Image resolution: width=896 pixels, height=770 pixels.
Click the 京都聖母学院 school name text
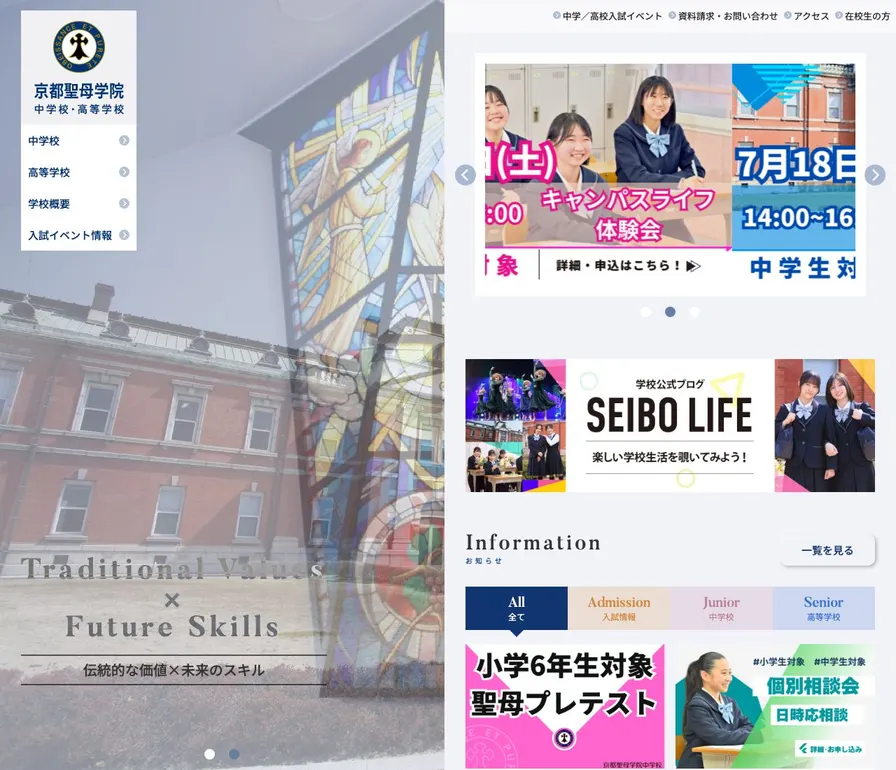(79, 90)
